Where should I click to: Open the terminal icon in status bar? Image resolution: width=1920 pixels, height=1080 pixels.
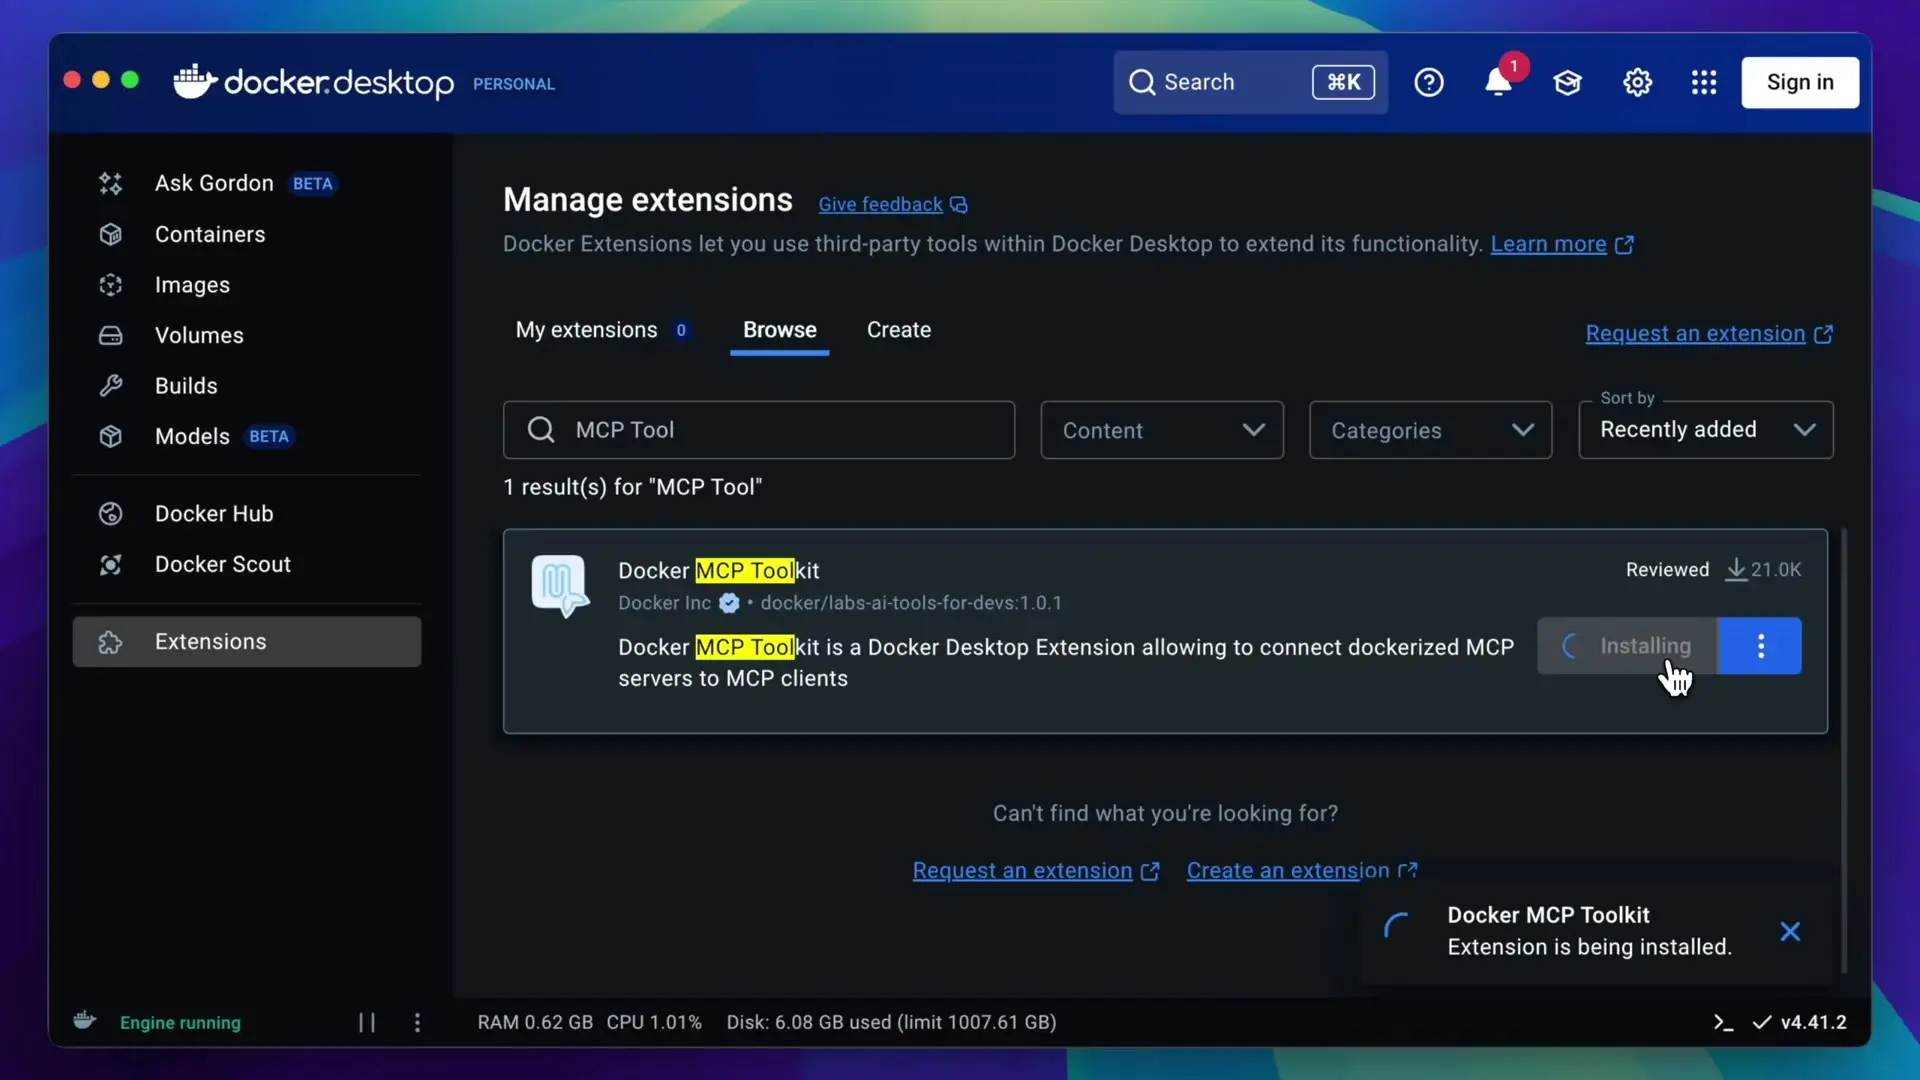click(1723, 1022)
